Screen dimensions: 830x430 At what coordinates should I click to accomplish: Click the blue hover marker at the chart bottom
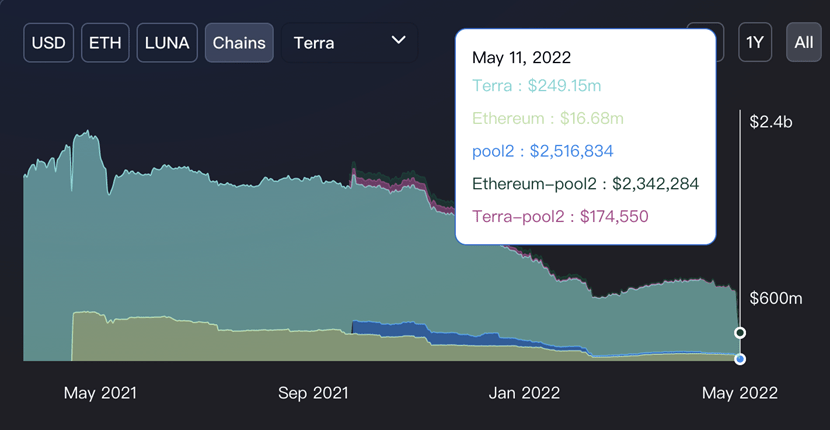click(x=740, y=359)
